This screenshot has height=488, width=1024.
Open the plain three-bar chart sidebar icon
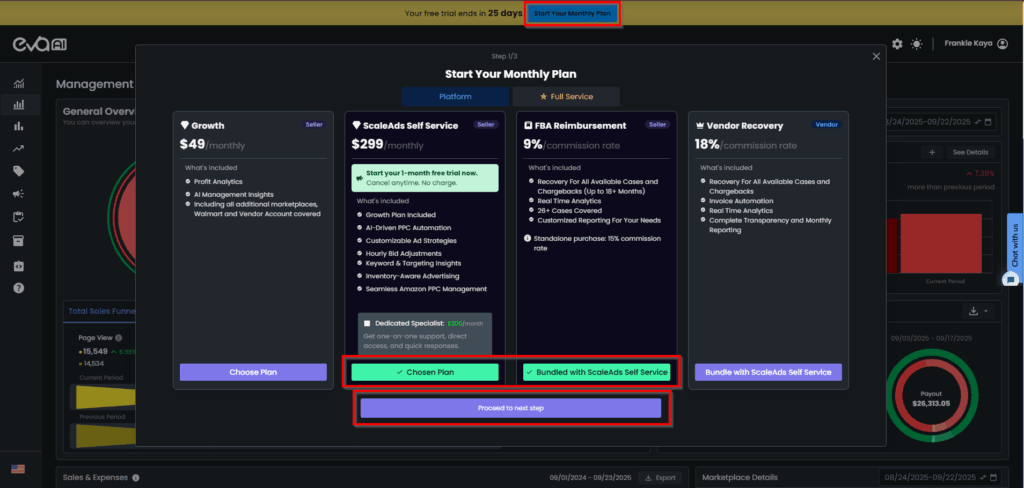click(x=19, y=127)
